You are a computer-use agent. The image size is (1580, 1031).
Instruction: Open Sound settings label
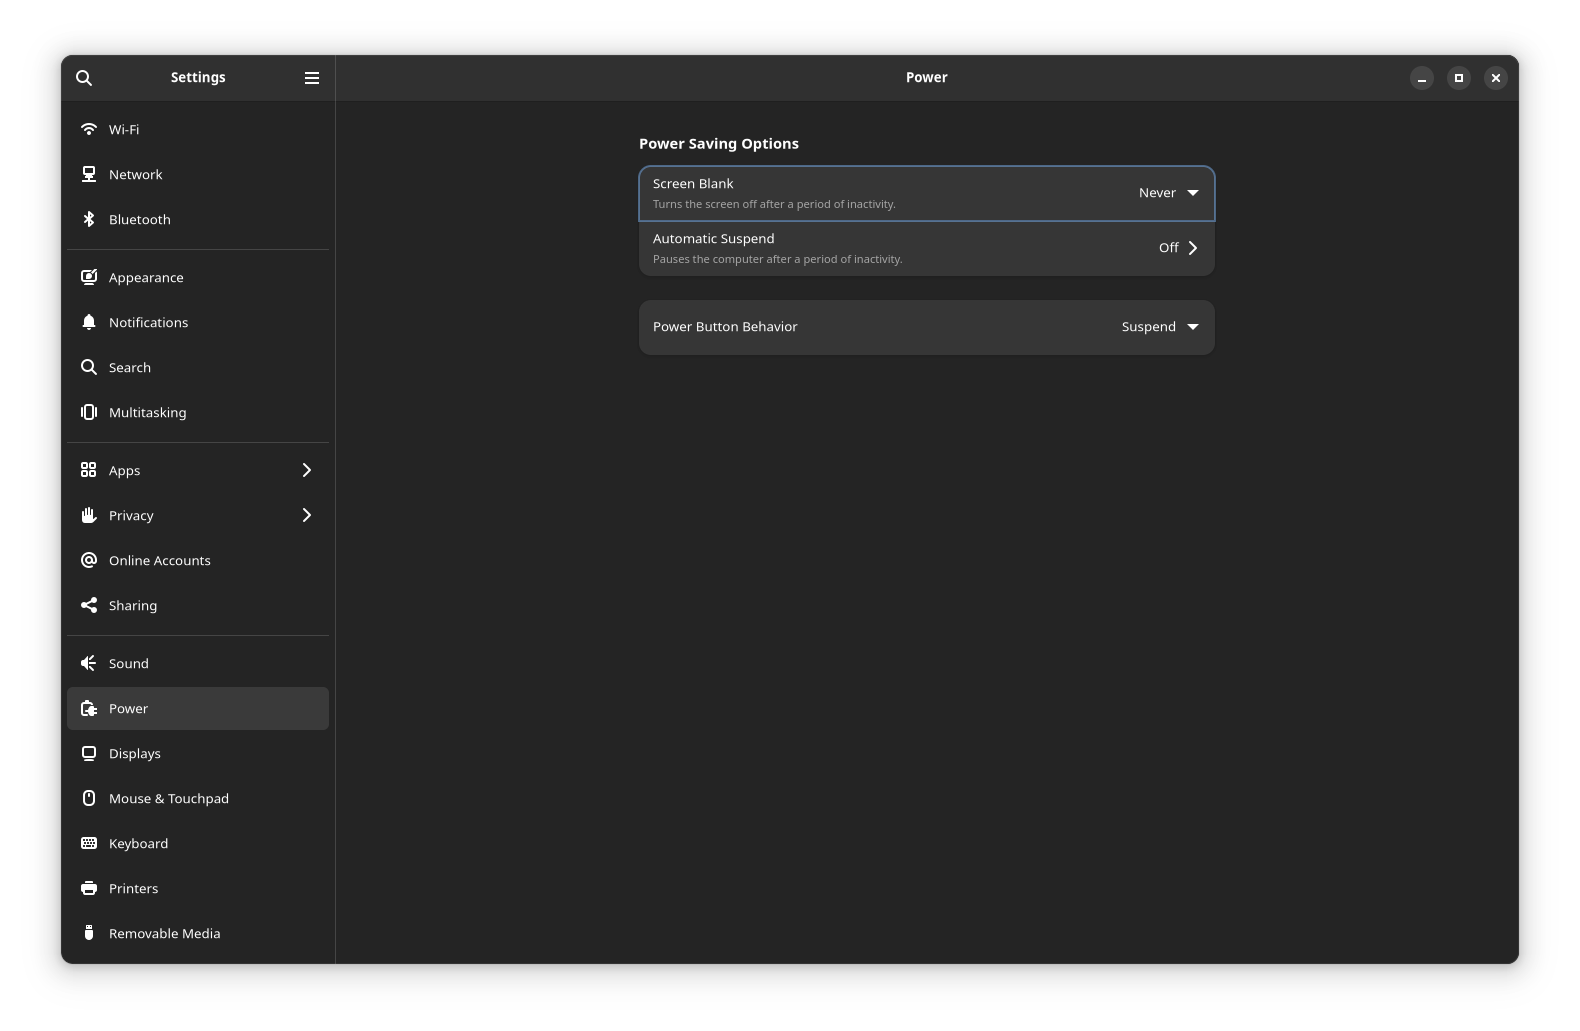click(x=129, y=663)
